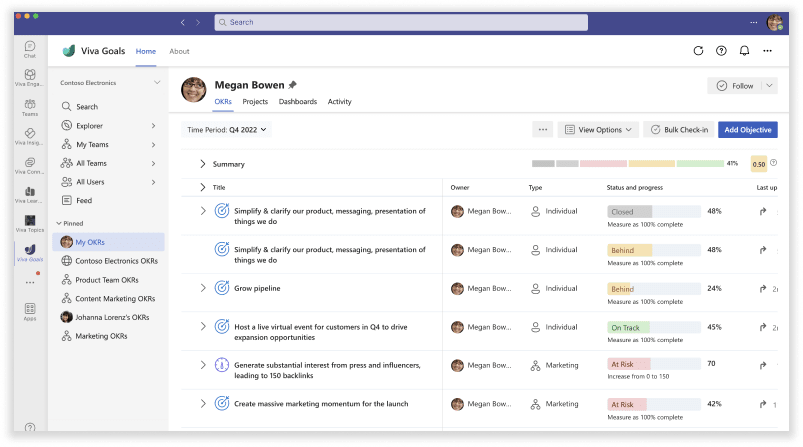
Task: Expand the Summary row
Action: point(203,164)
